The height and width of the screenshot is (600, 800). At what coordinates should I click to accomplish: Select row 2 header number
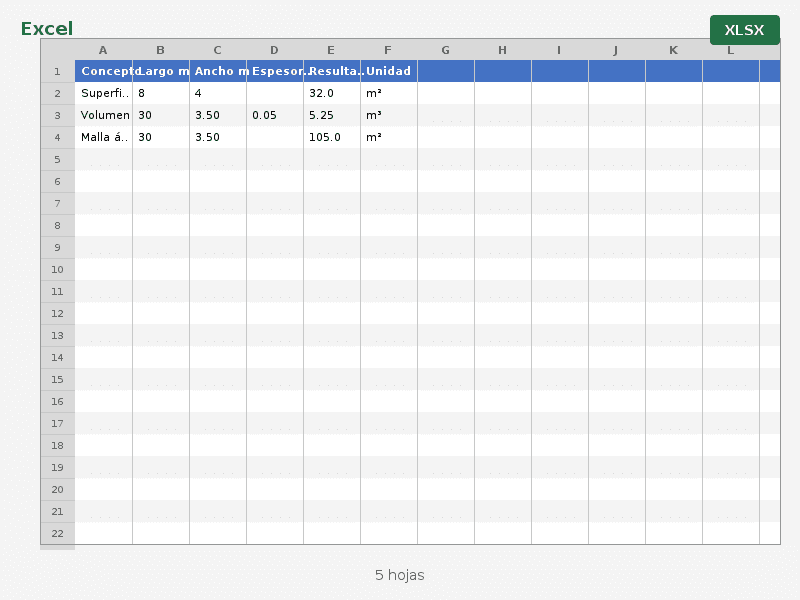coord(58,93)
